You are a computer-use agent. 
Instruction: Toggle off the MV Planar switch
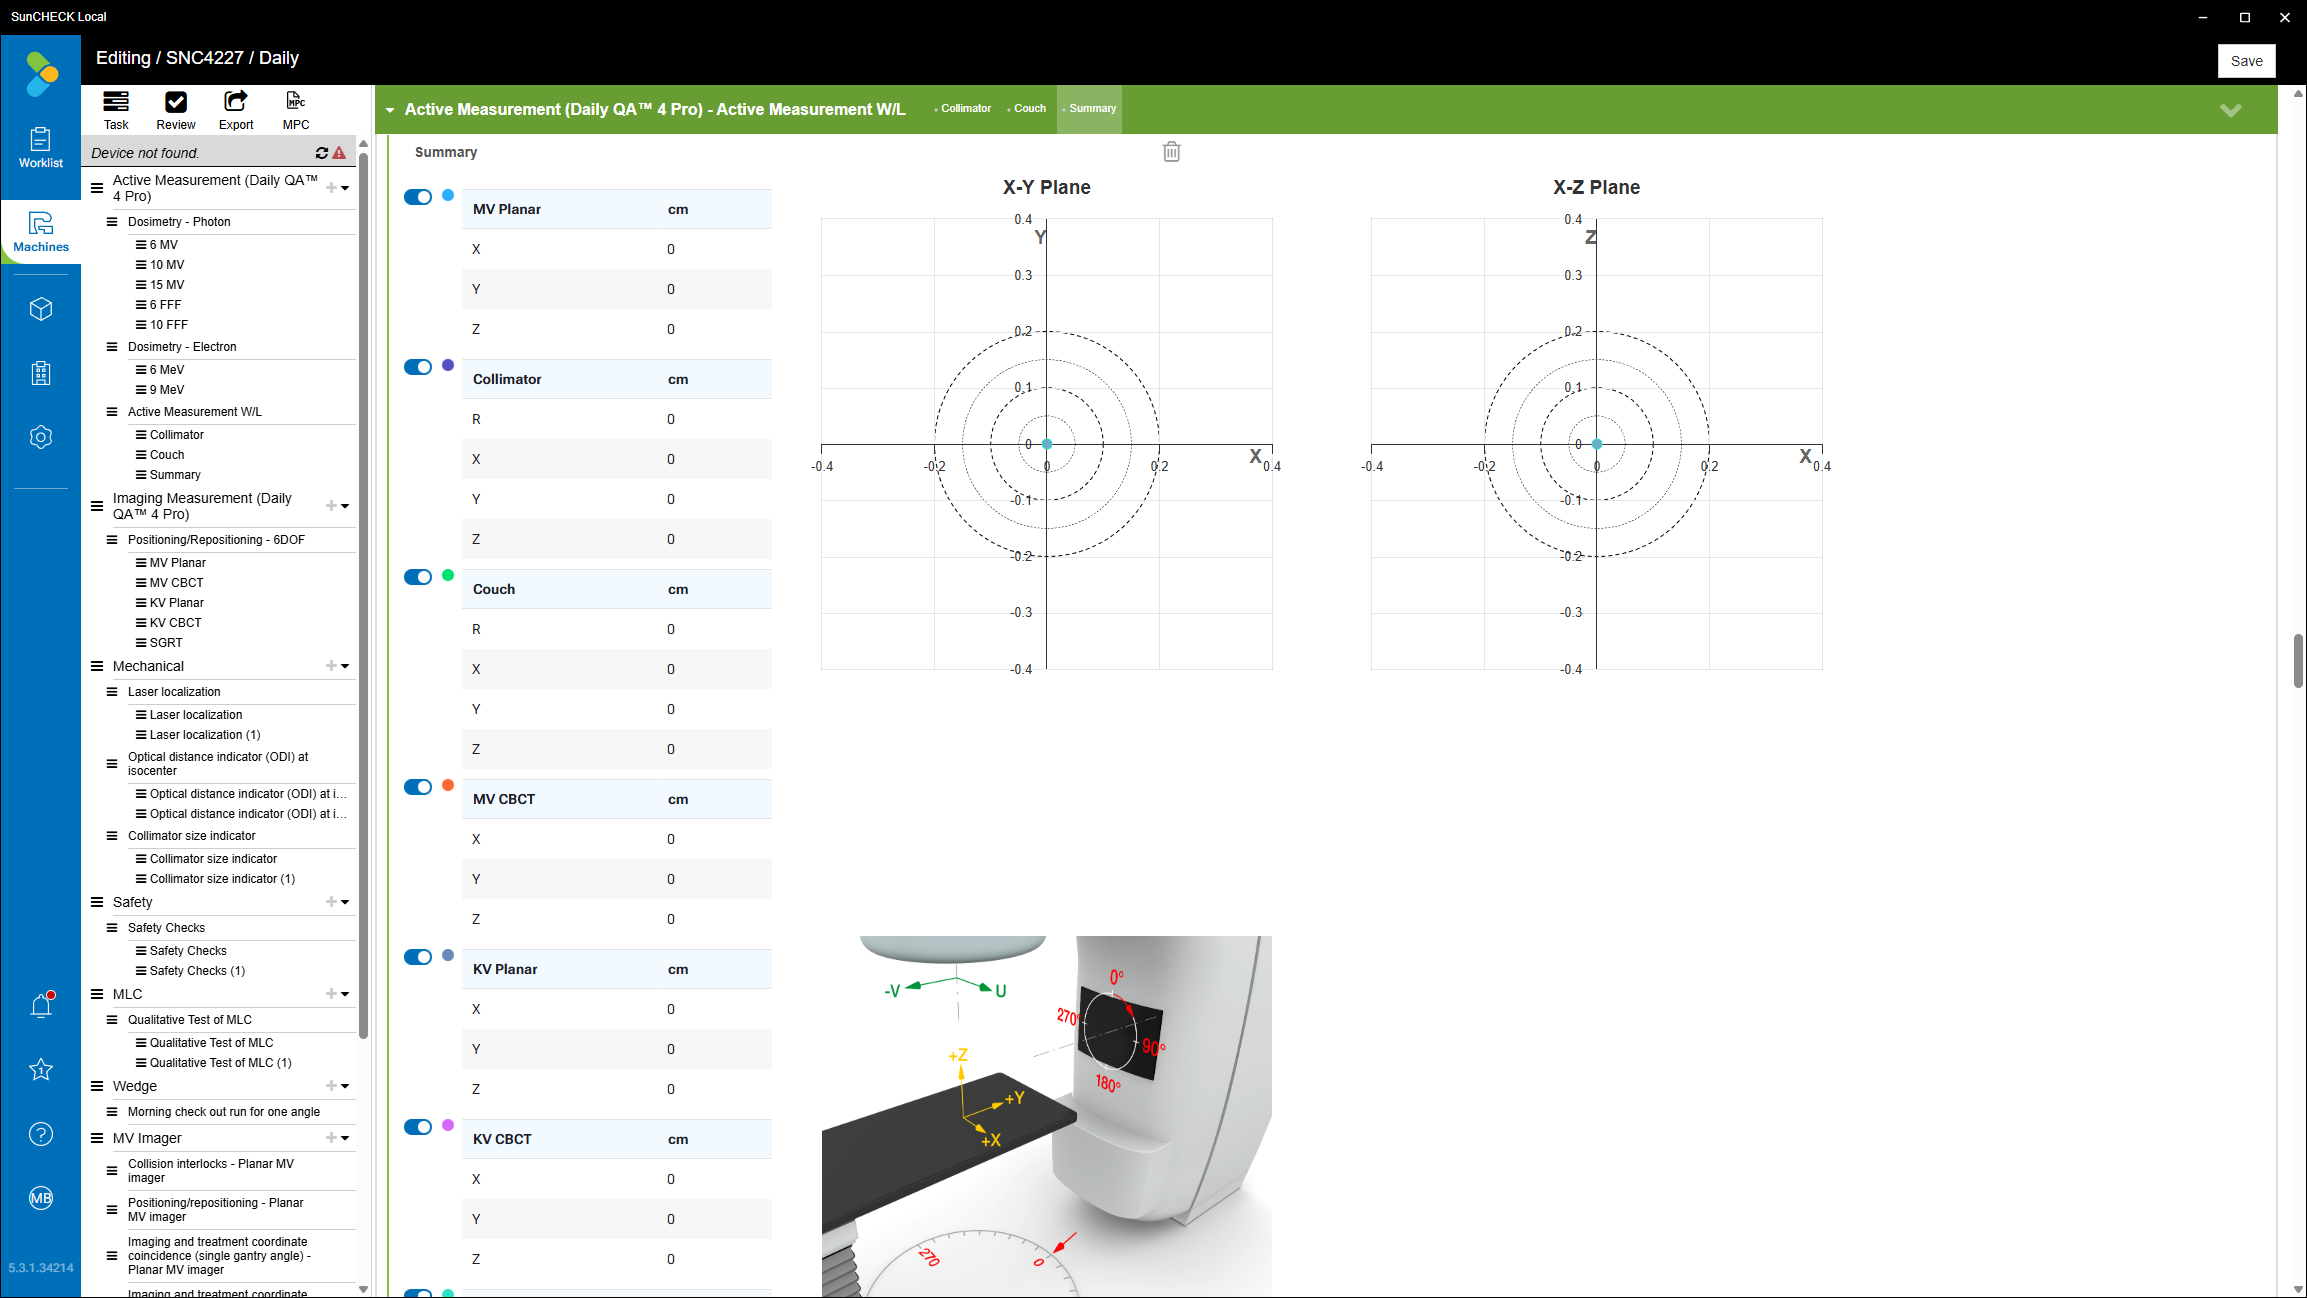click(x=418, y=197)
